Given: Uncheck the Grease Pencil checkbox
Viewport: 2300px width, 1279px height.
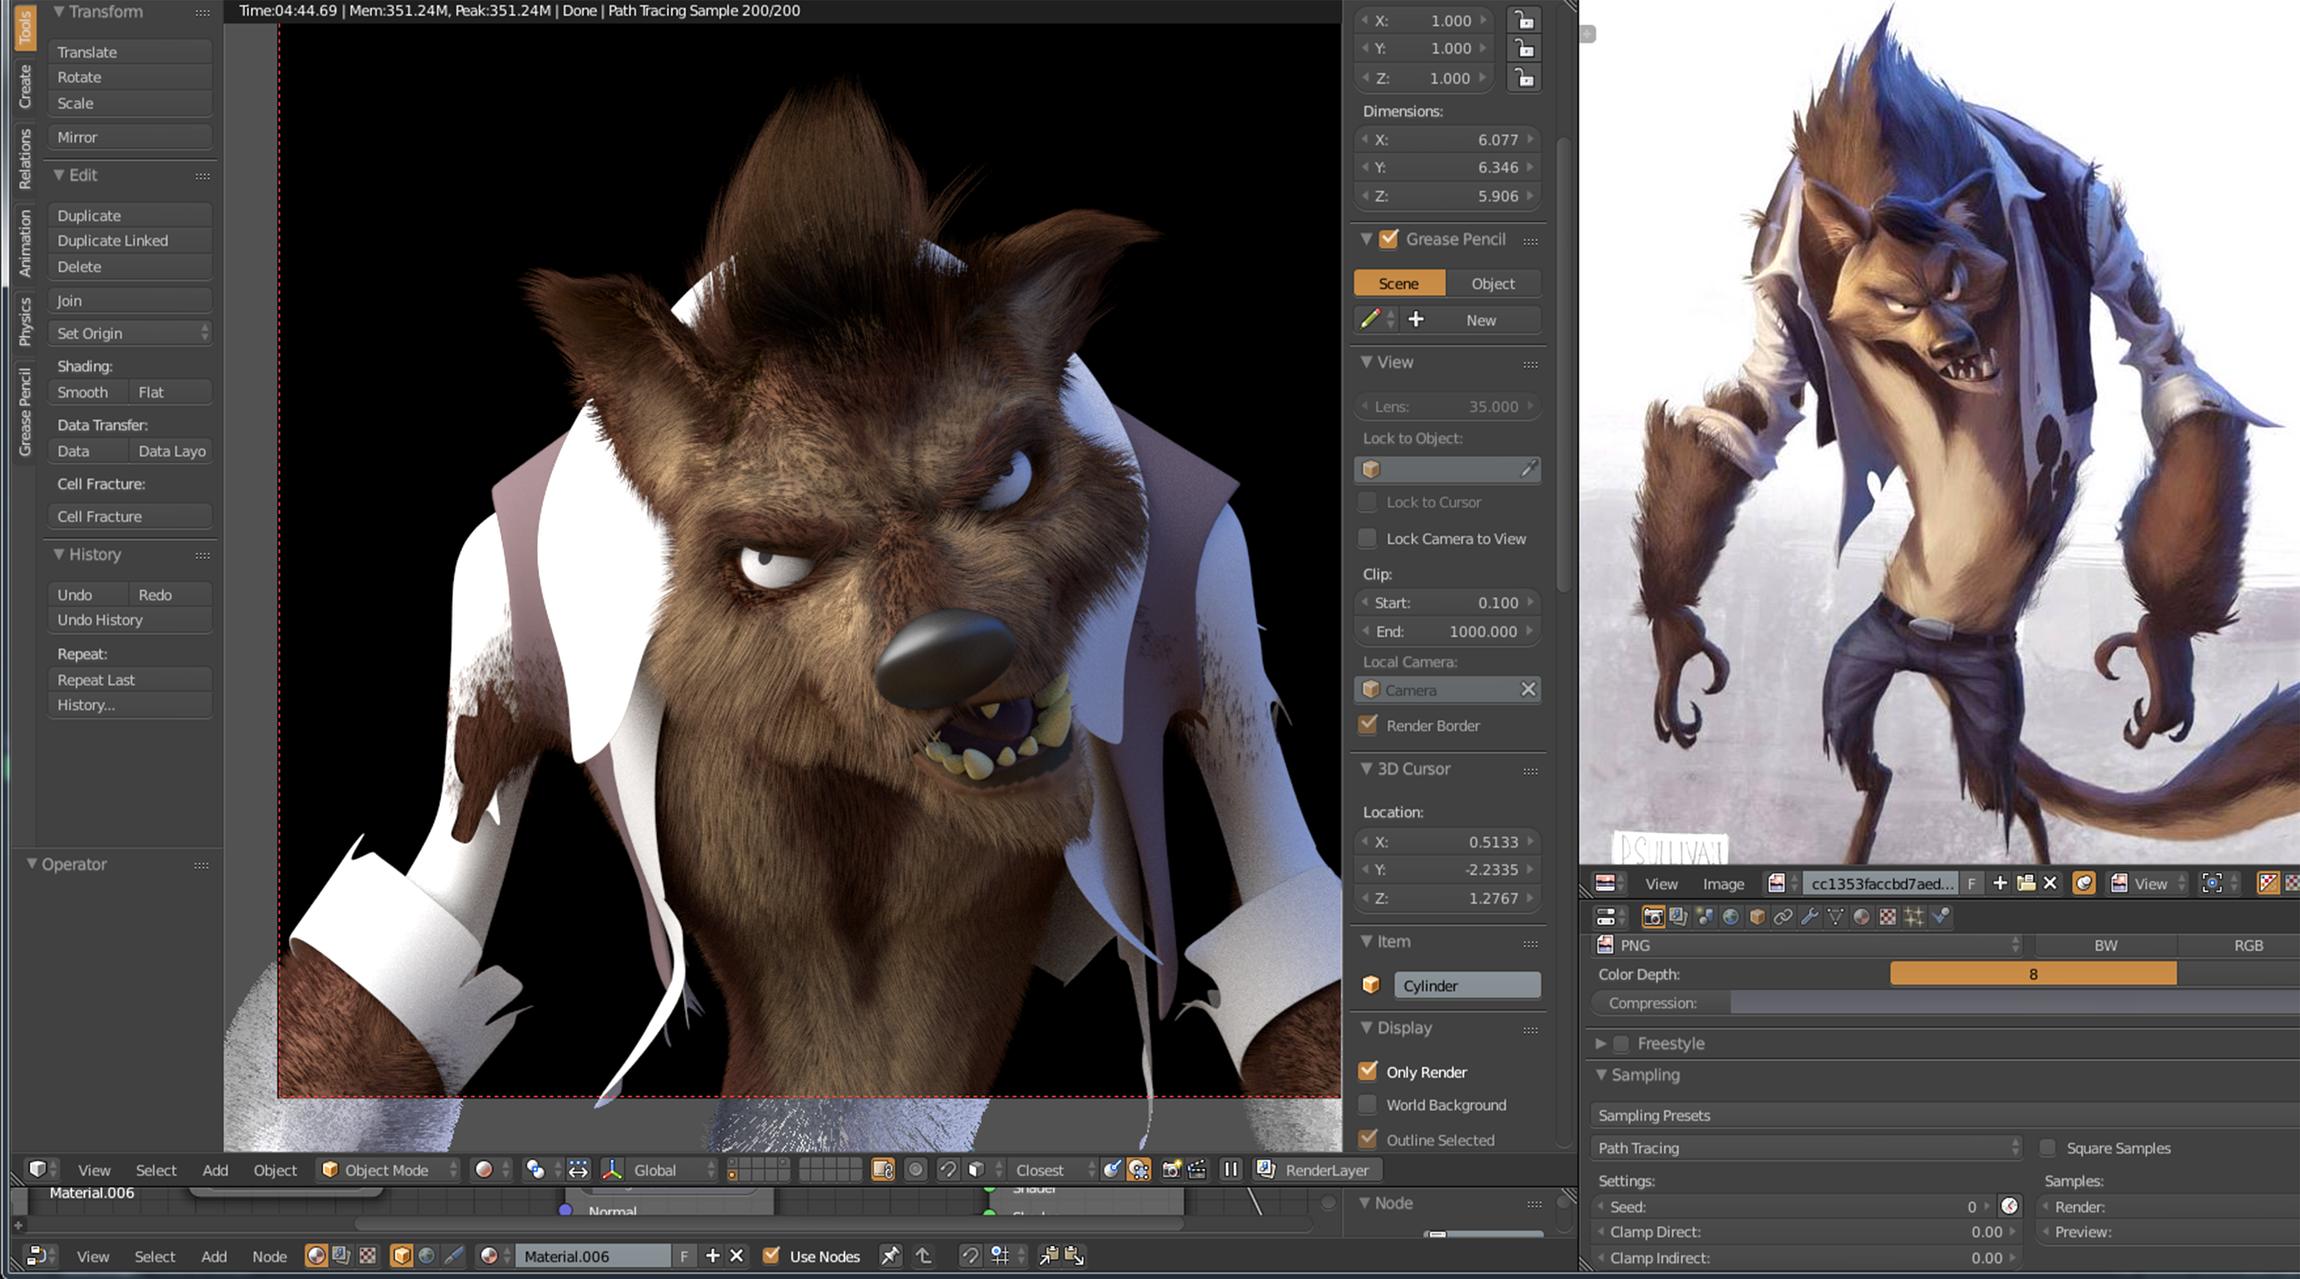Looking at the screenshot, I should click(1388, 239).
